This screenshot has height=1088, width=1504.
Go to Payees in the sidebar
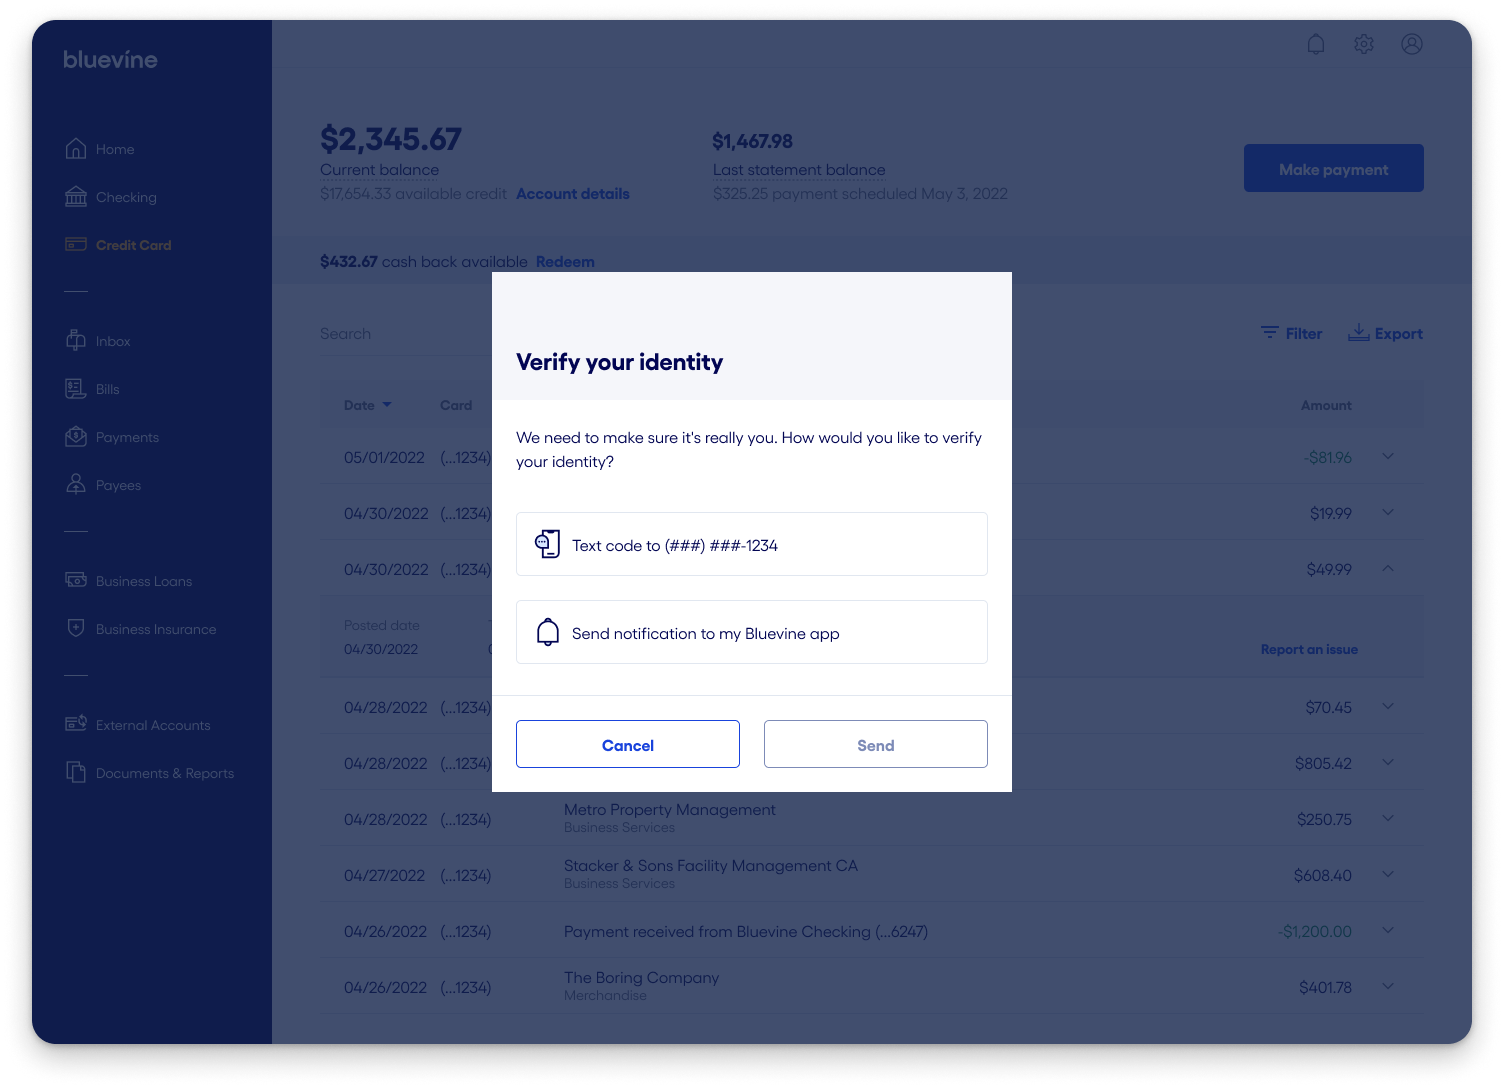click(x=118, y=485)
